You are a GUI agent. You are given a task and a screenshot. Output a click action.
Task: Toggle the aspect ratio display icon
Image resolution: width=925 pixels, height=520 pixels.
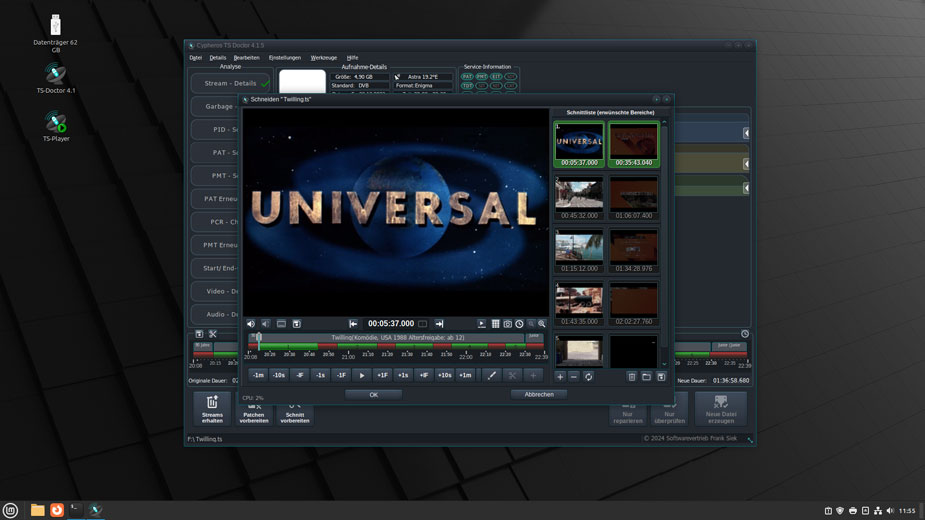coord(281,324)
